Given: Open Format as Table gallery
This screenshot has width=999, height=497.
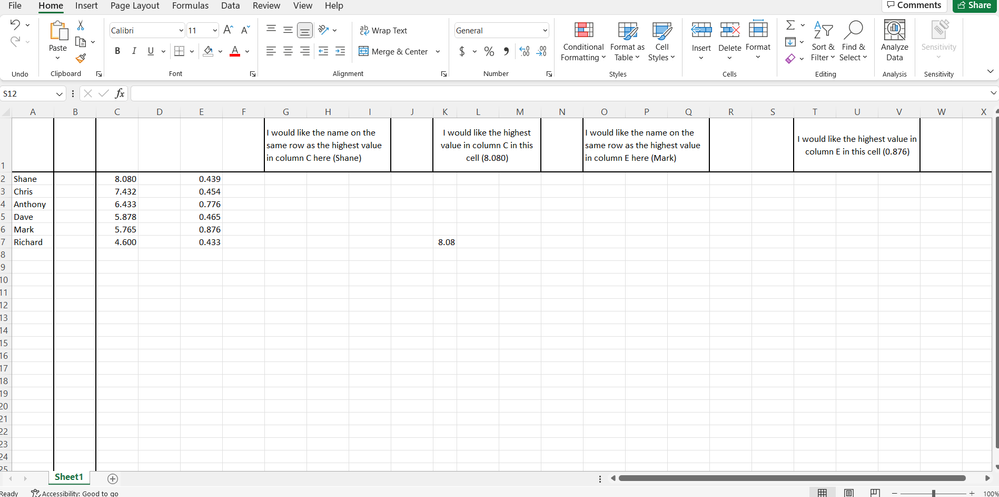Looking at the screenshot, I should (627, 41).
